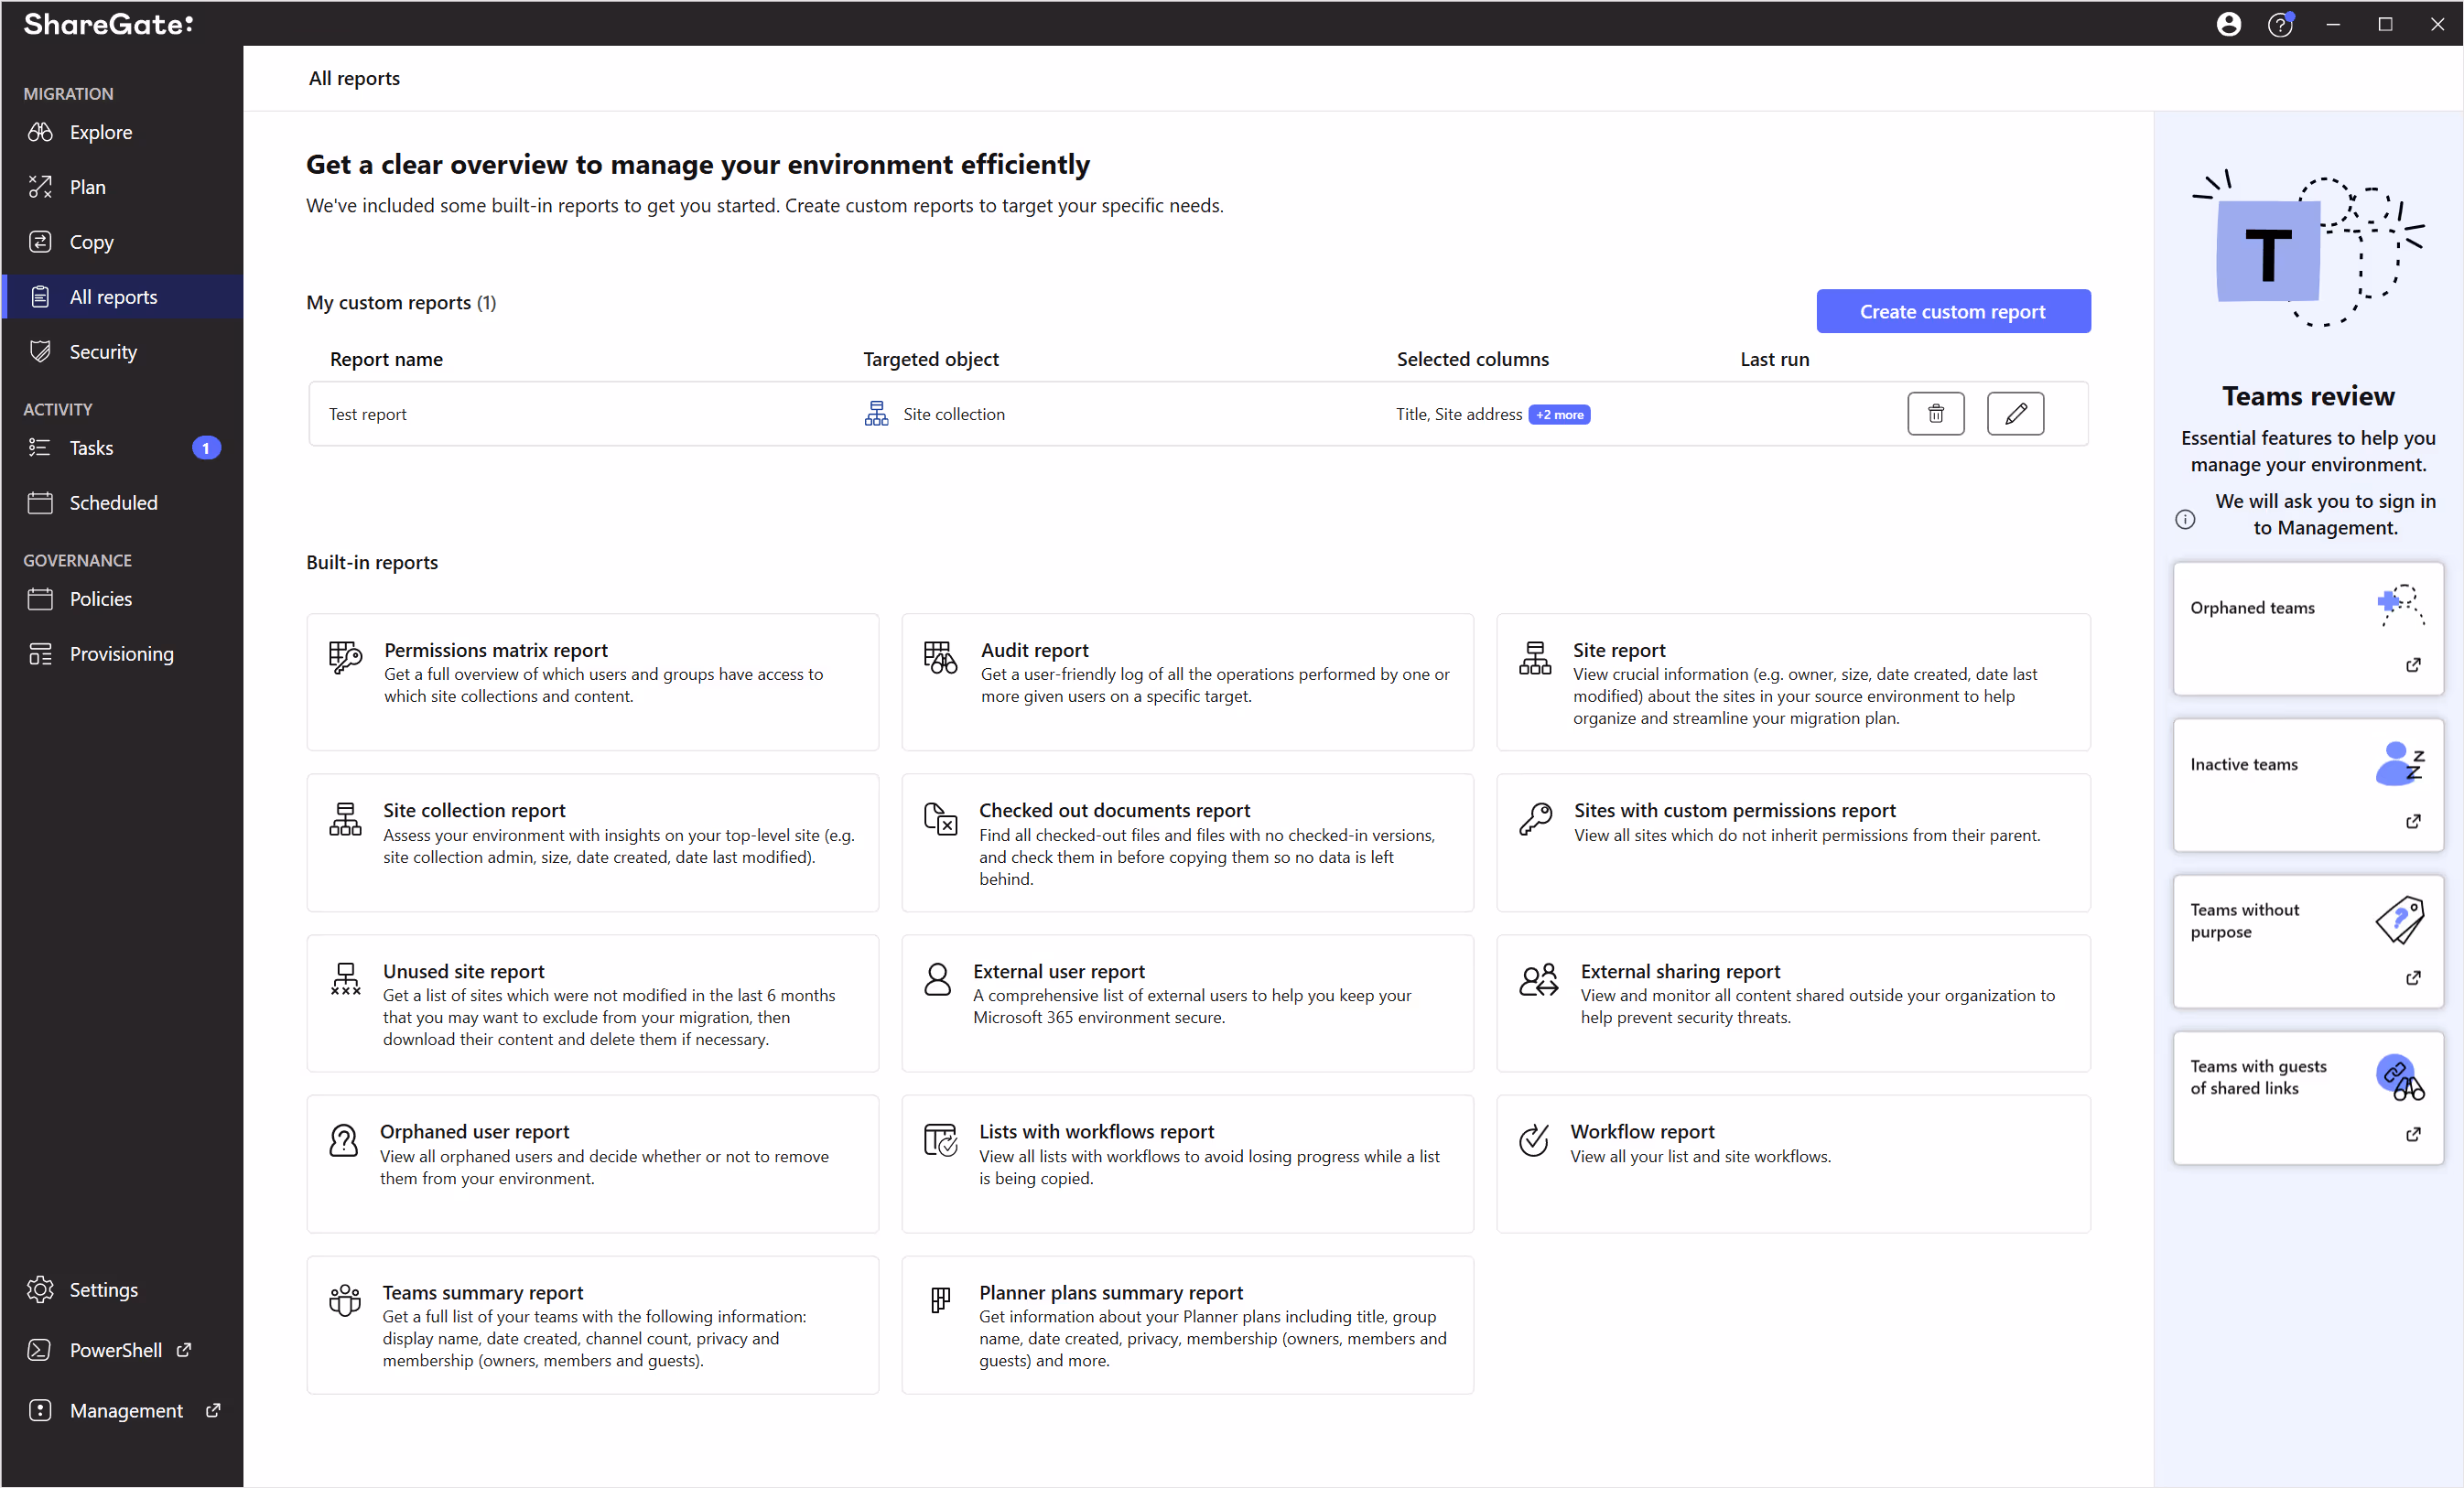Click the Permissions matrix report icon
The width and height of the screenshot is (2464, 1488).
click(345, 657)
